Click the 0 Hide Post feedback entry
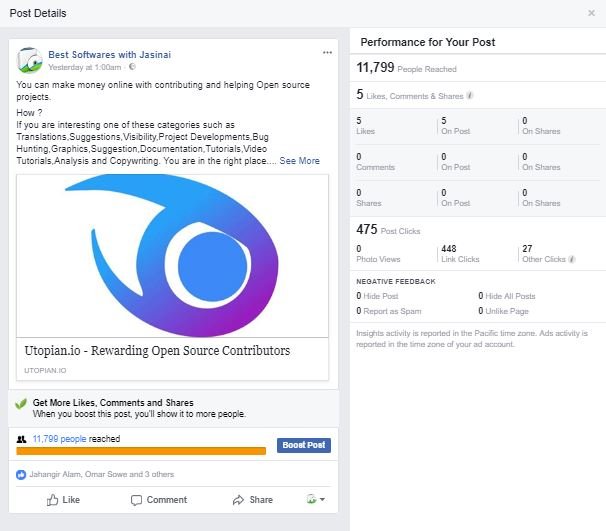Screen dimensions: 606x531 pyautogui.click(x=377, y=296)
